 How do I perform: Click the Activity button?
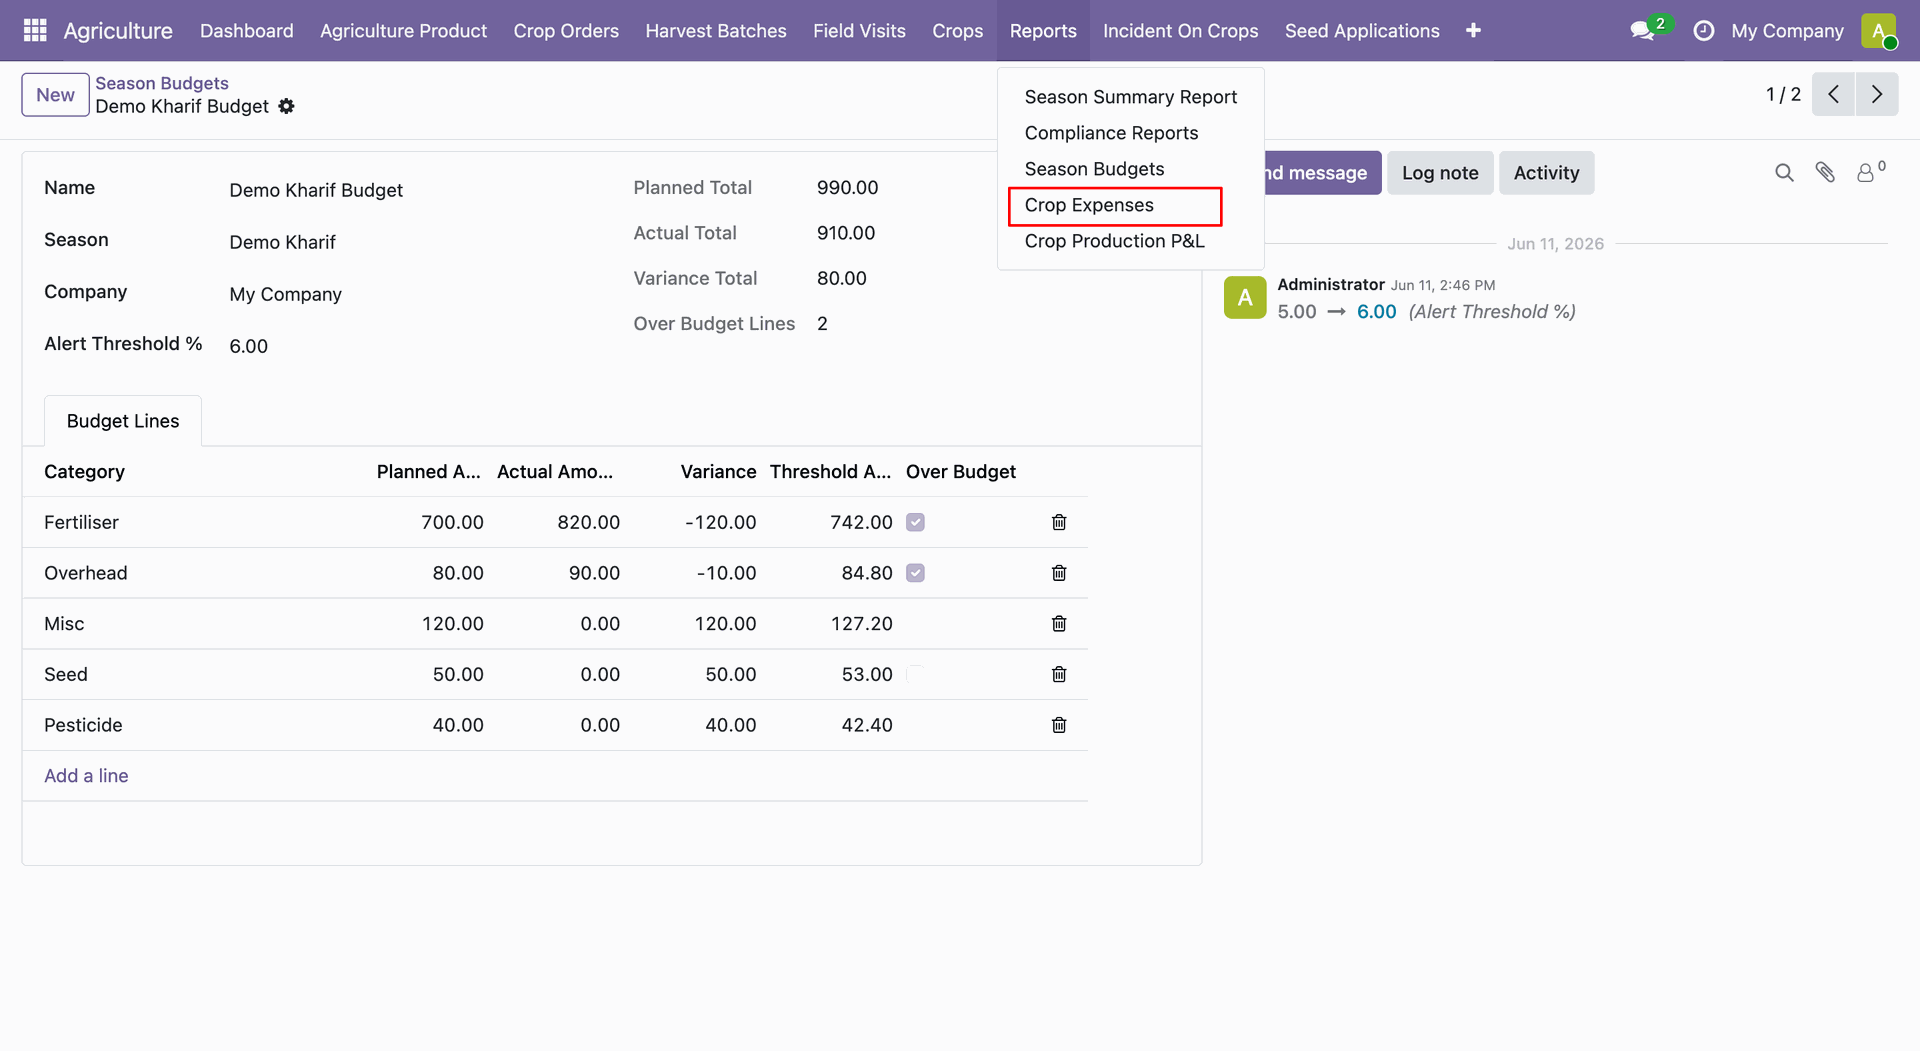pyautogui.click(x=1546, y=173)
